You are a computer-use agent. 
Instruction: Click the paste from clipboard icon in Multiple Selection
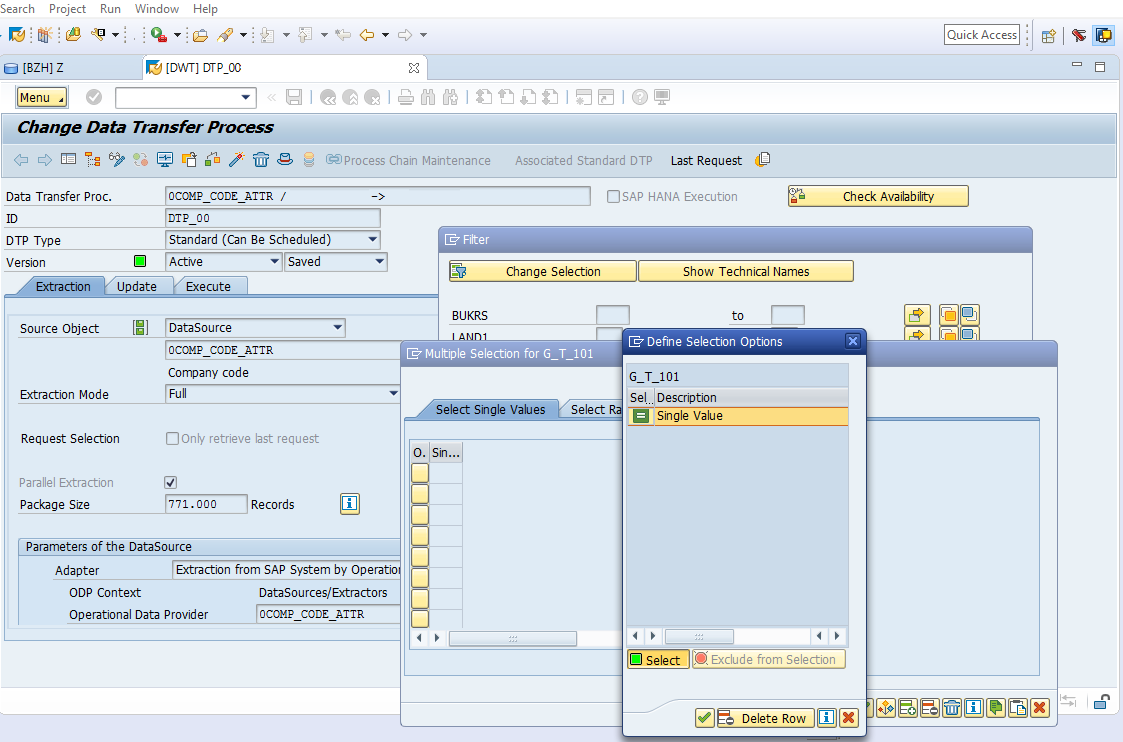[1018, 708]
